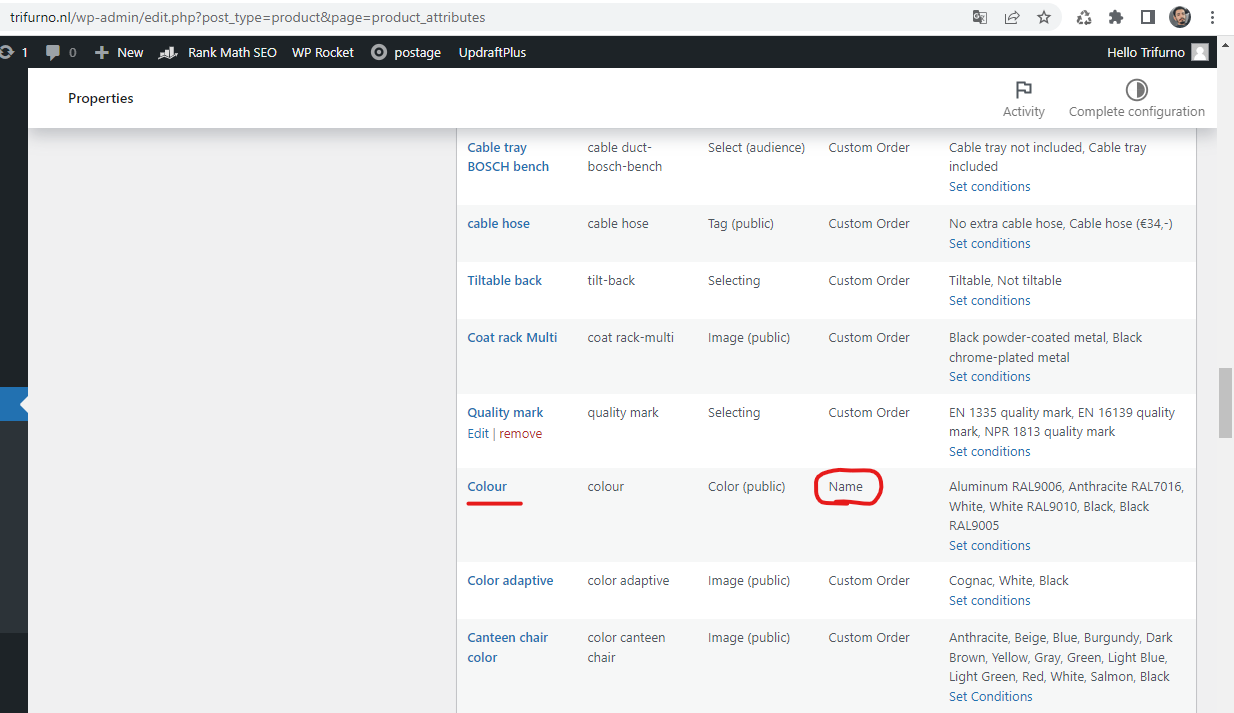Click remove under Quality mark
The height and width of the screenshot is (713, 1234).
coord(521,434)
